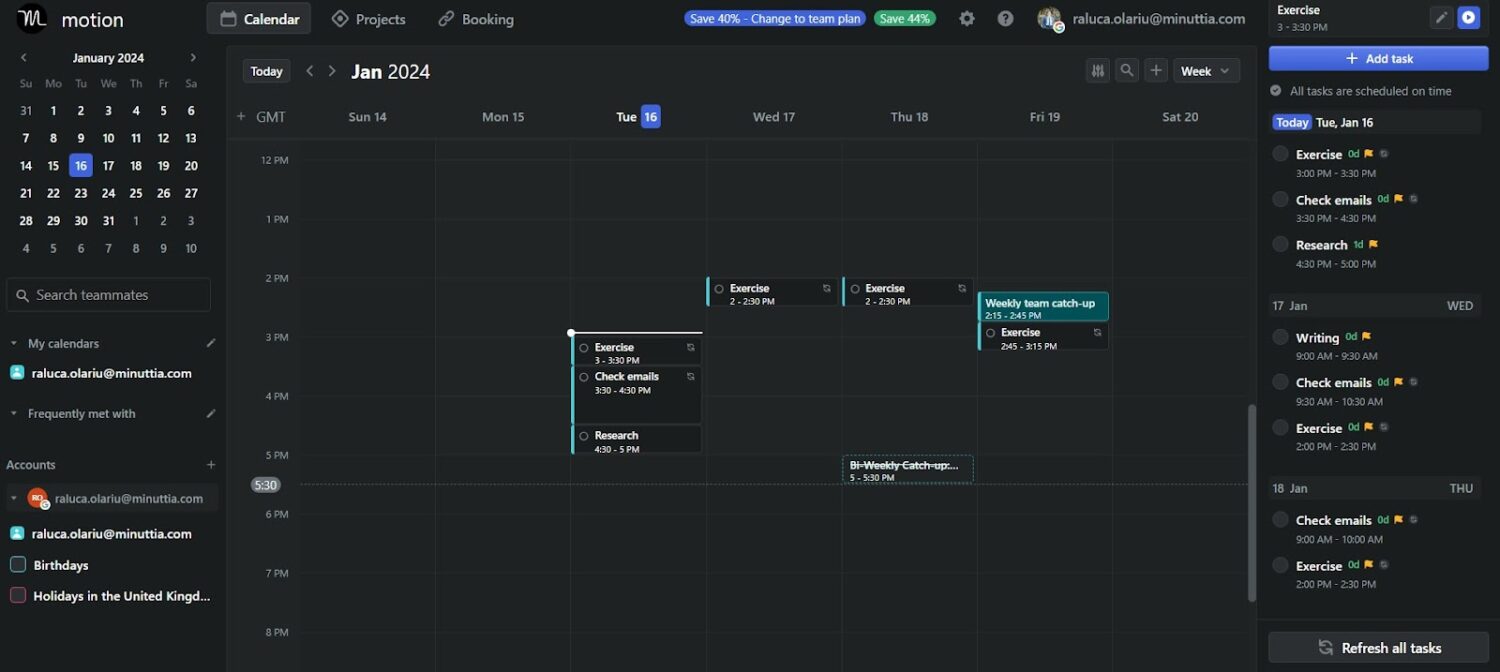The image size is (1500, 672).
Task: Start the Exercise task with the play icon
Action: (x=1469, y=17)
